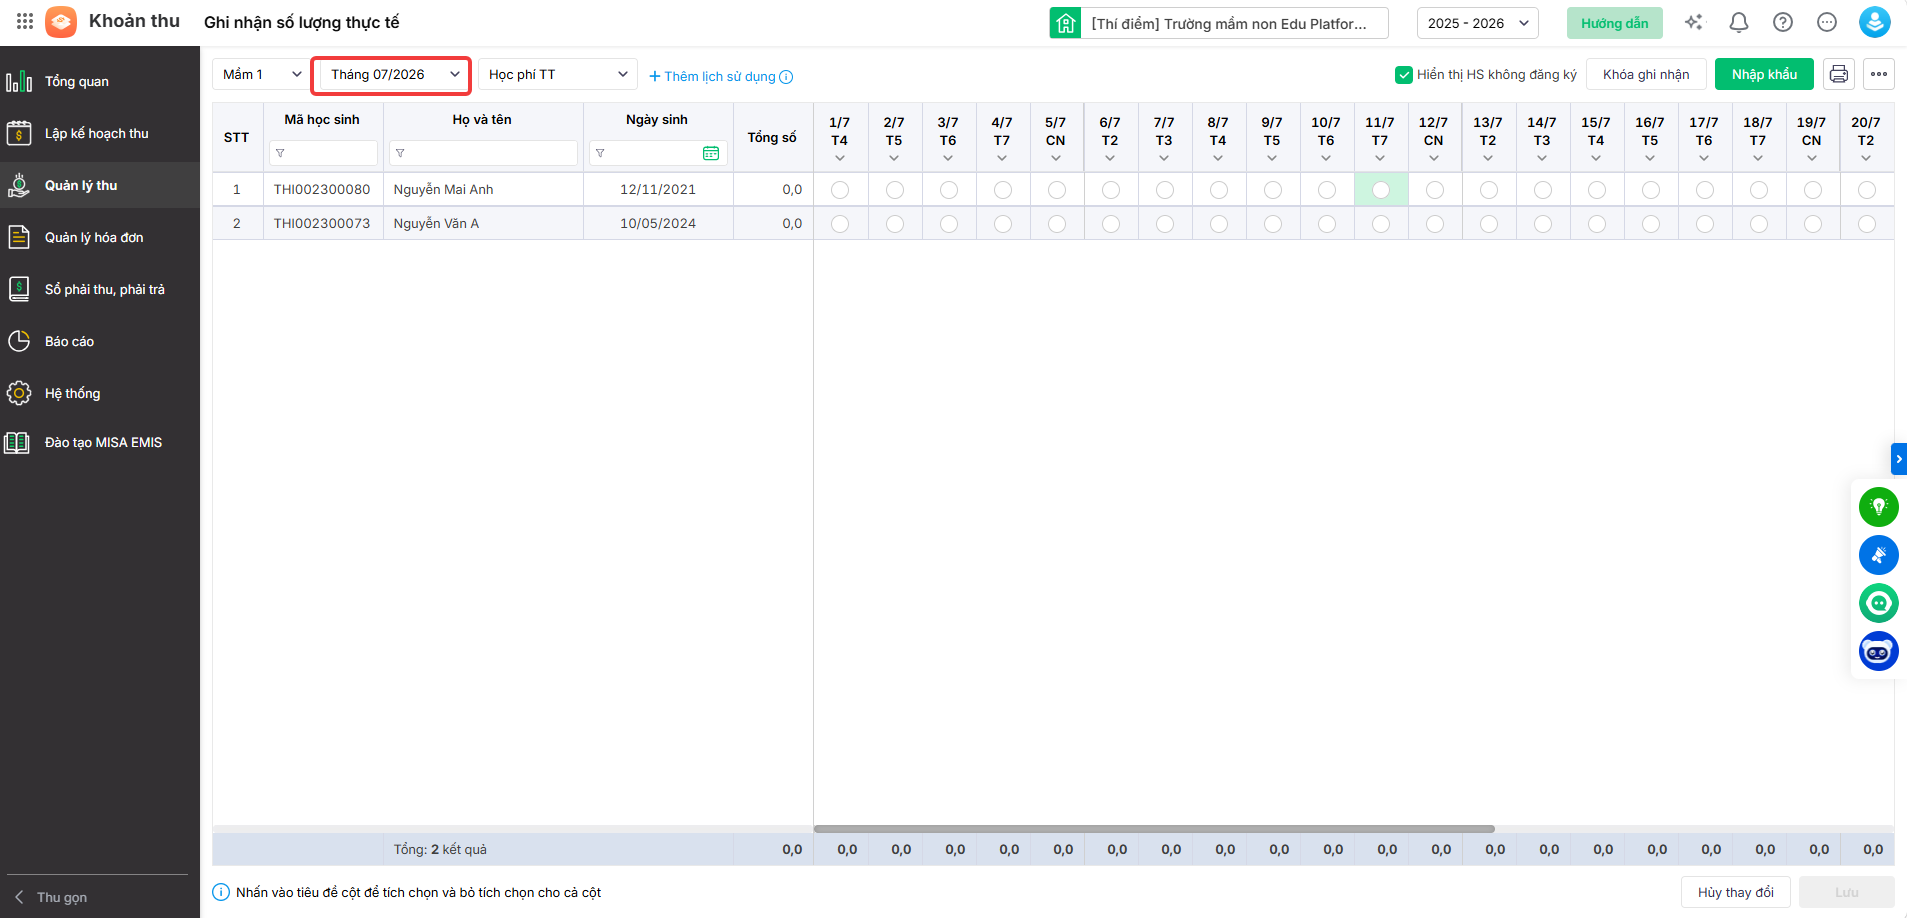Click the Họ và tên filter input

[x=484, y=153]
